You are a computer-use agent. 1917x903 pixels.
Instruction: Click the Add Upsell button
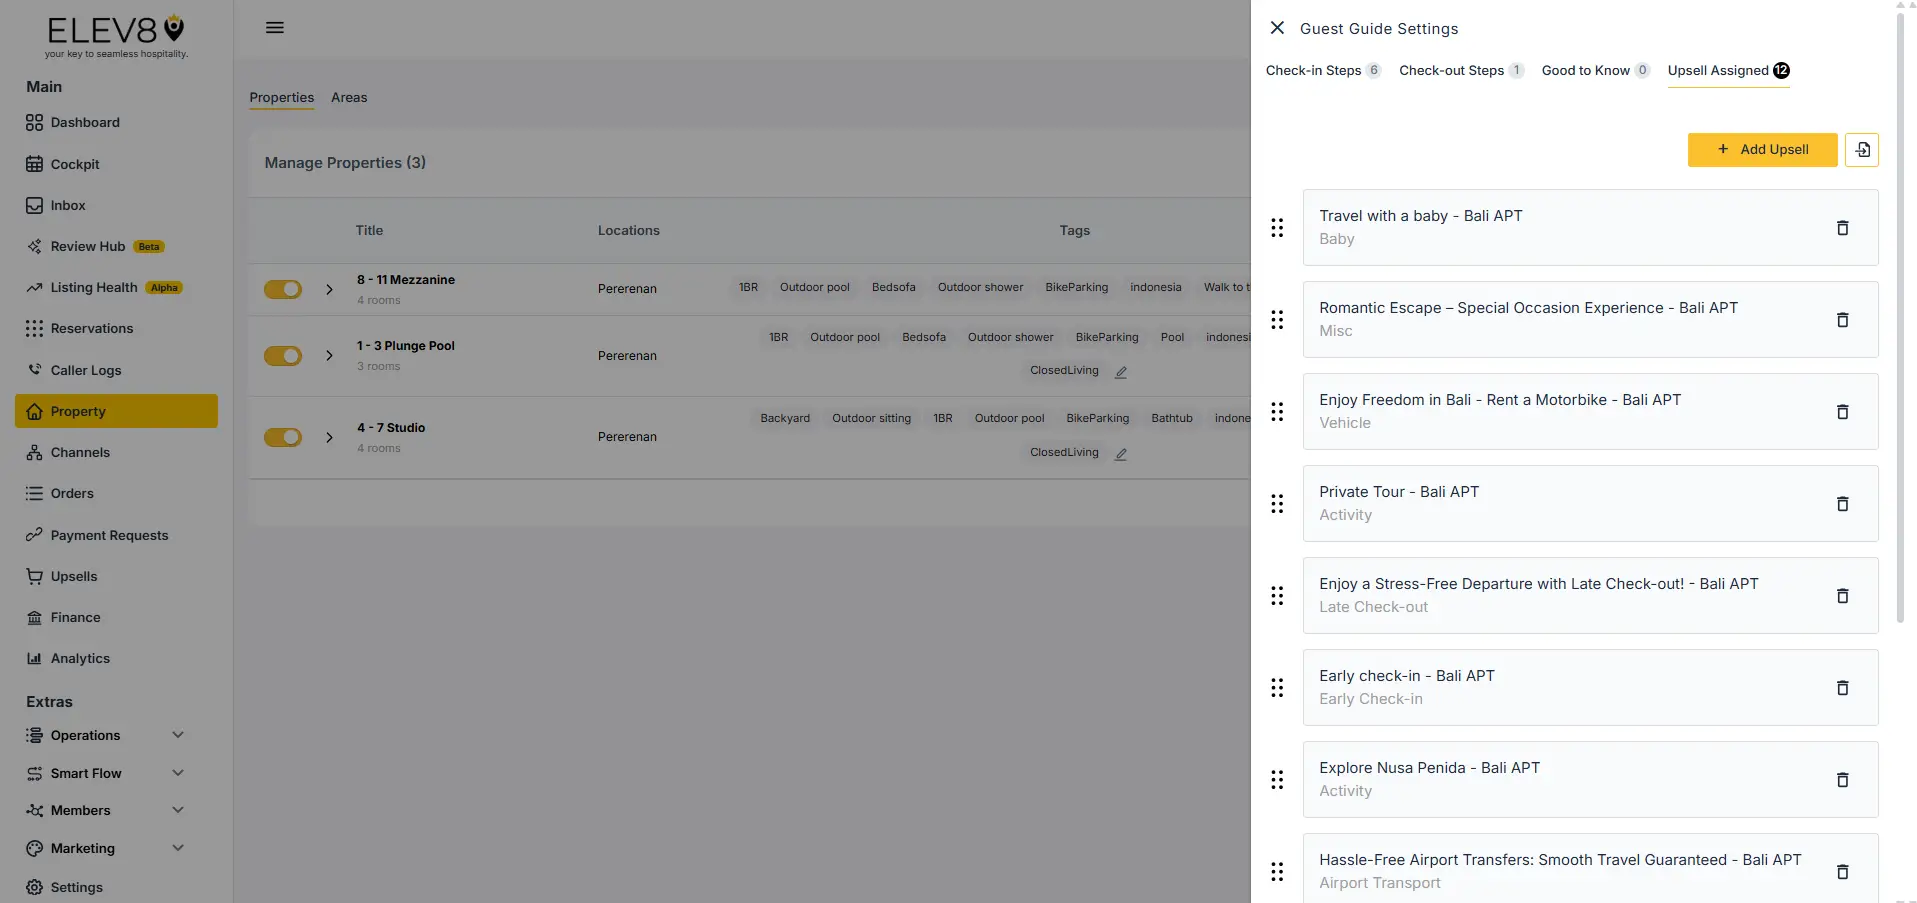coord(1762,150)
